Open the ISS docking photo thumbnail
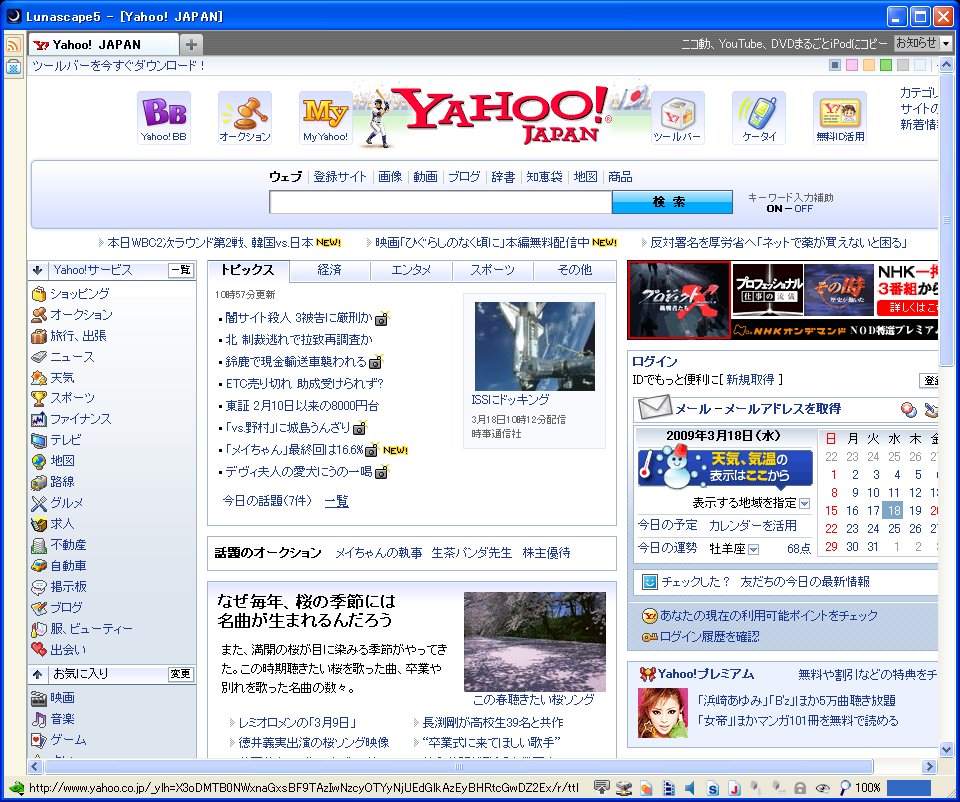This screenshot has height=802, width=960. (x=534, y=346)
